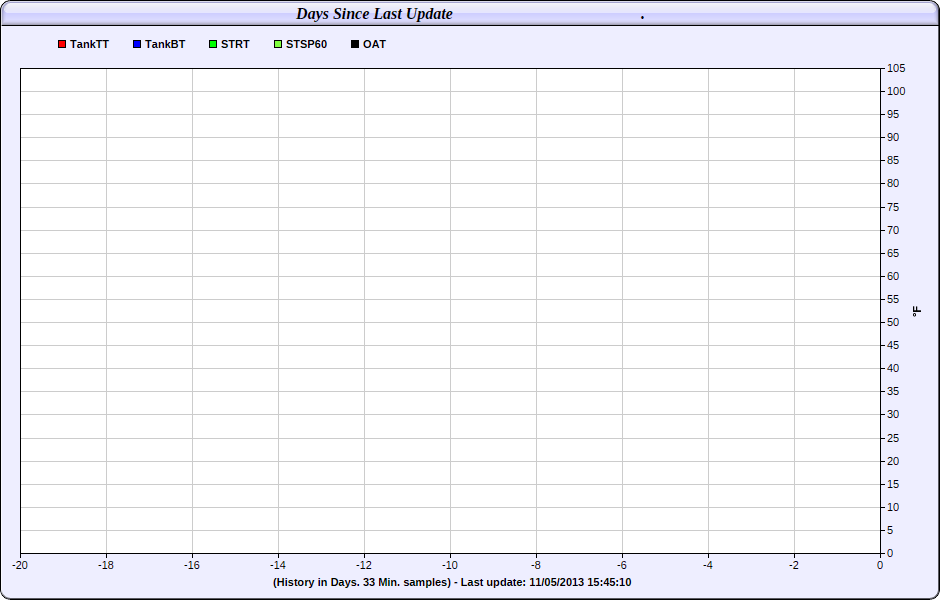Click the -8 x-axis tick label

[x=536, y=565]
